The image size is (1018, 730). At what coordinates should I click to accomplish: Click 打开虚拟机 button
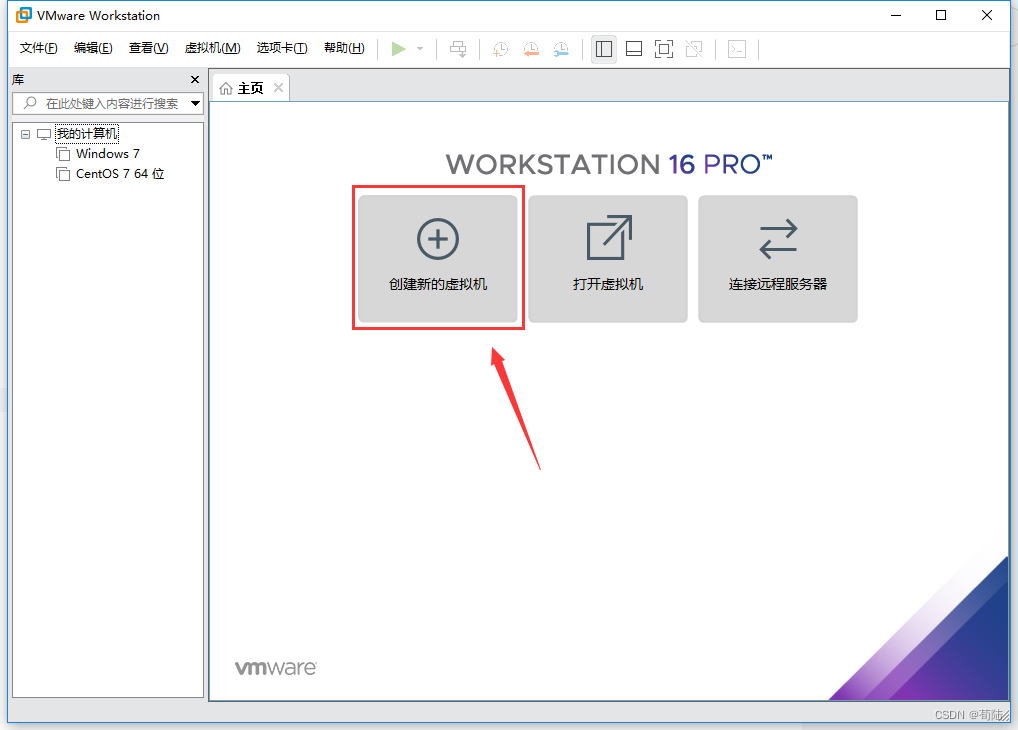click(x=608, y=258)
